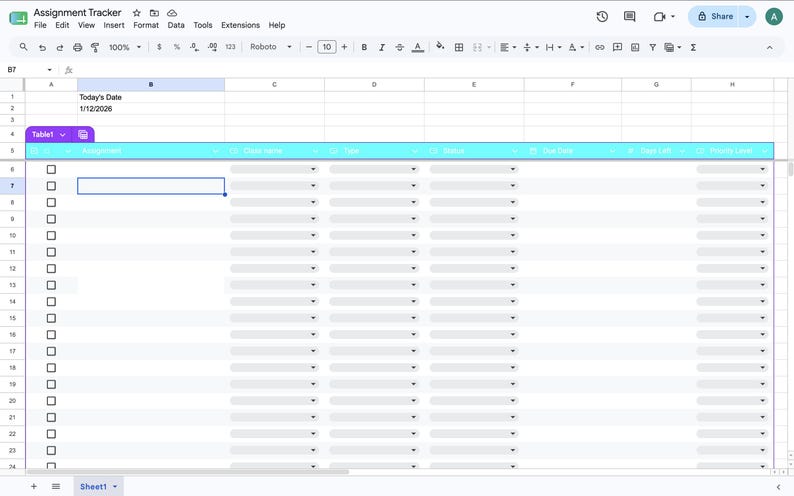This screenshot has height=496, width=794.
Task: Expand the Table1 name dropdown
Action: coord(62,135)
